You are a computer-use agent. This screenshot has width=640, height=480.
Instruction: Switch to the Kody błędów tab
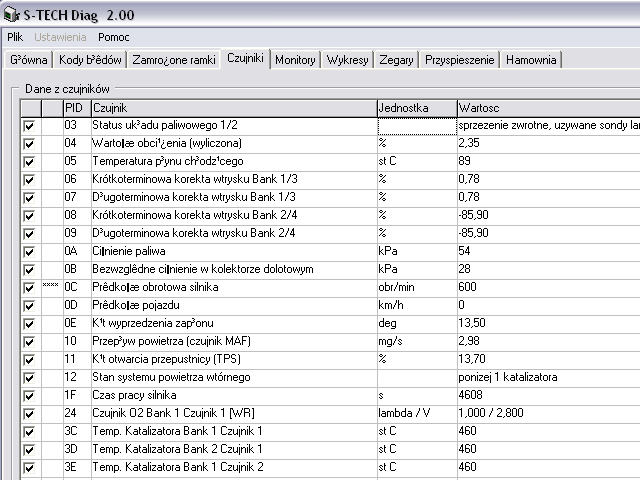[x=91, y=60]
